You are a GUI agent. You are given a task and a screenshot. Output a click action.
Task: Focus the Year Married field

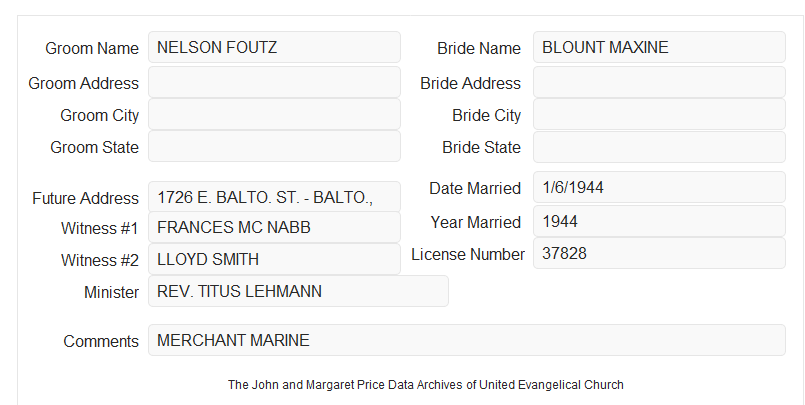pyautogui.click(x=659, y=221)
